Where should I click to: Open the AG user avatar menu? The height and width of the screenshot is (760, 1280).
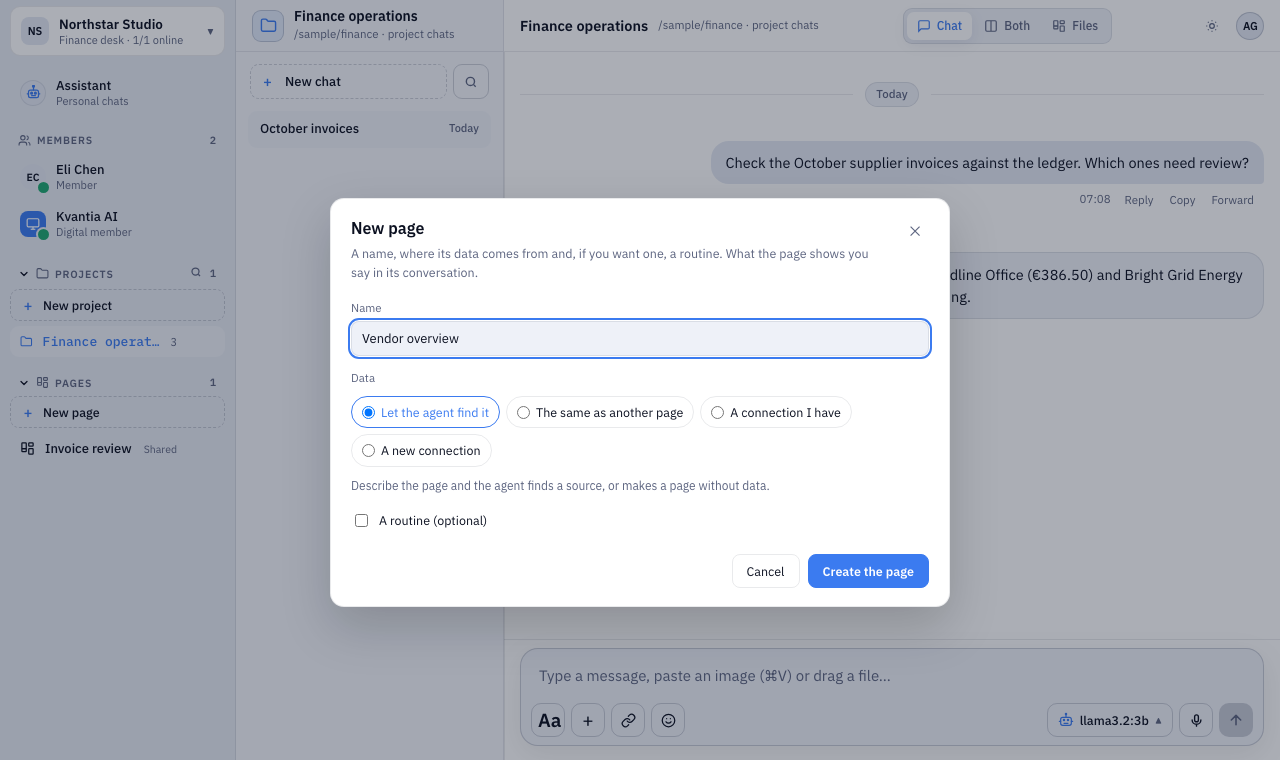(1250, 26)
